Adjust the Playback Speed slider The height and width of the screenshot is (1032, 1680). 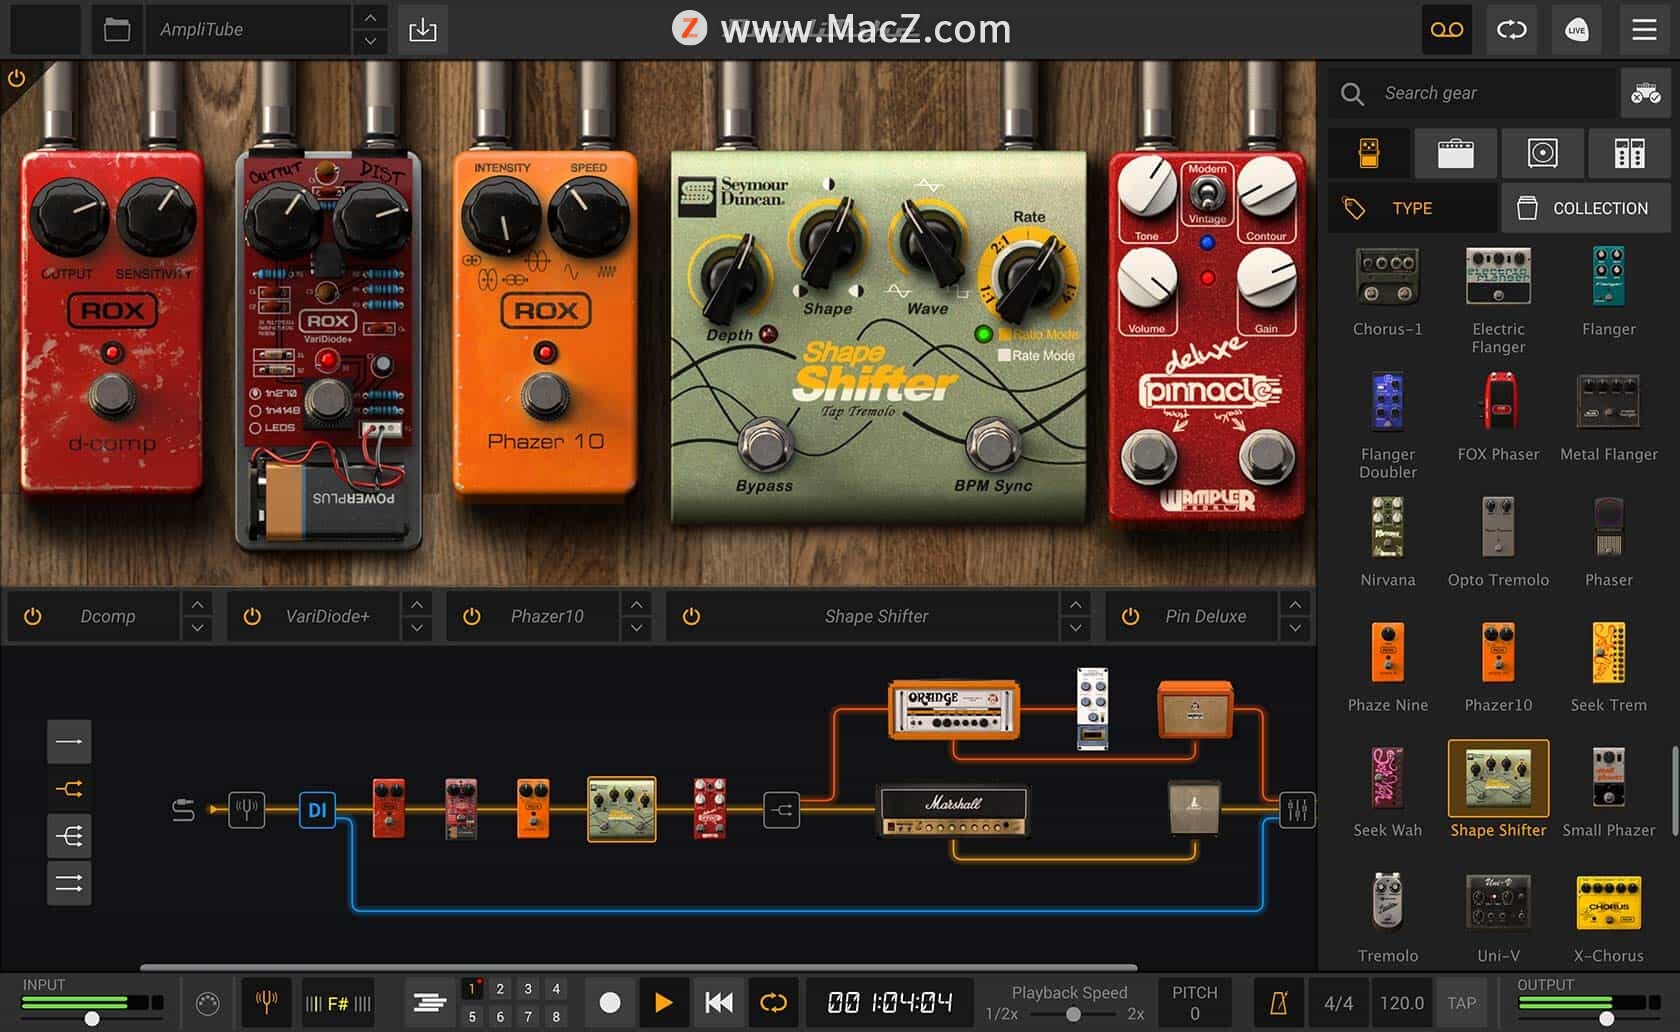(x=1072, y=1014)
